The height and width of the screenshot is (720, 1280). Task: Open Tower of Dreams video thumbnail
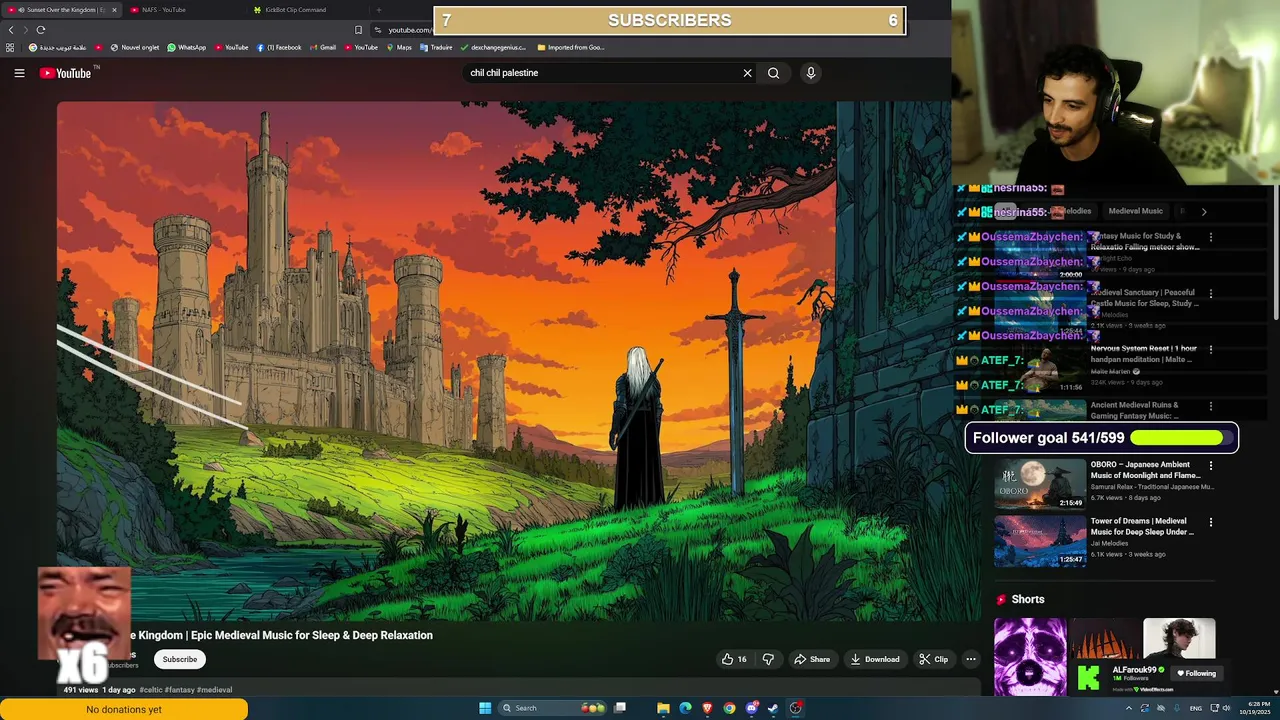[1040, 540]
